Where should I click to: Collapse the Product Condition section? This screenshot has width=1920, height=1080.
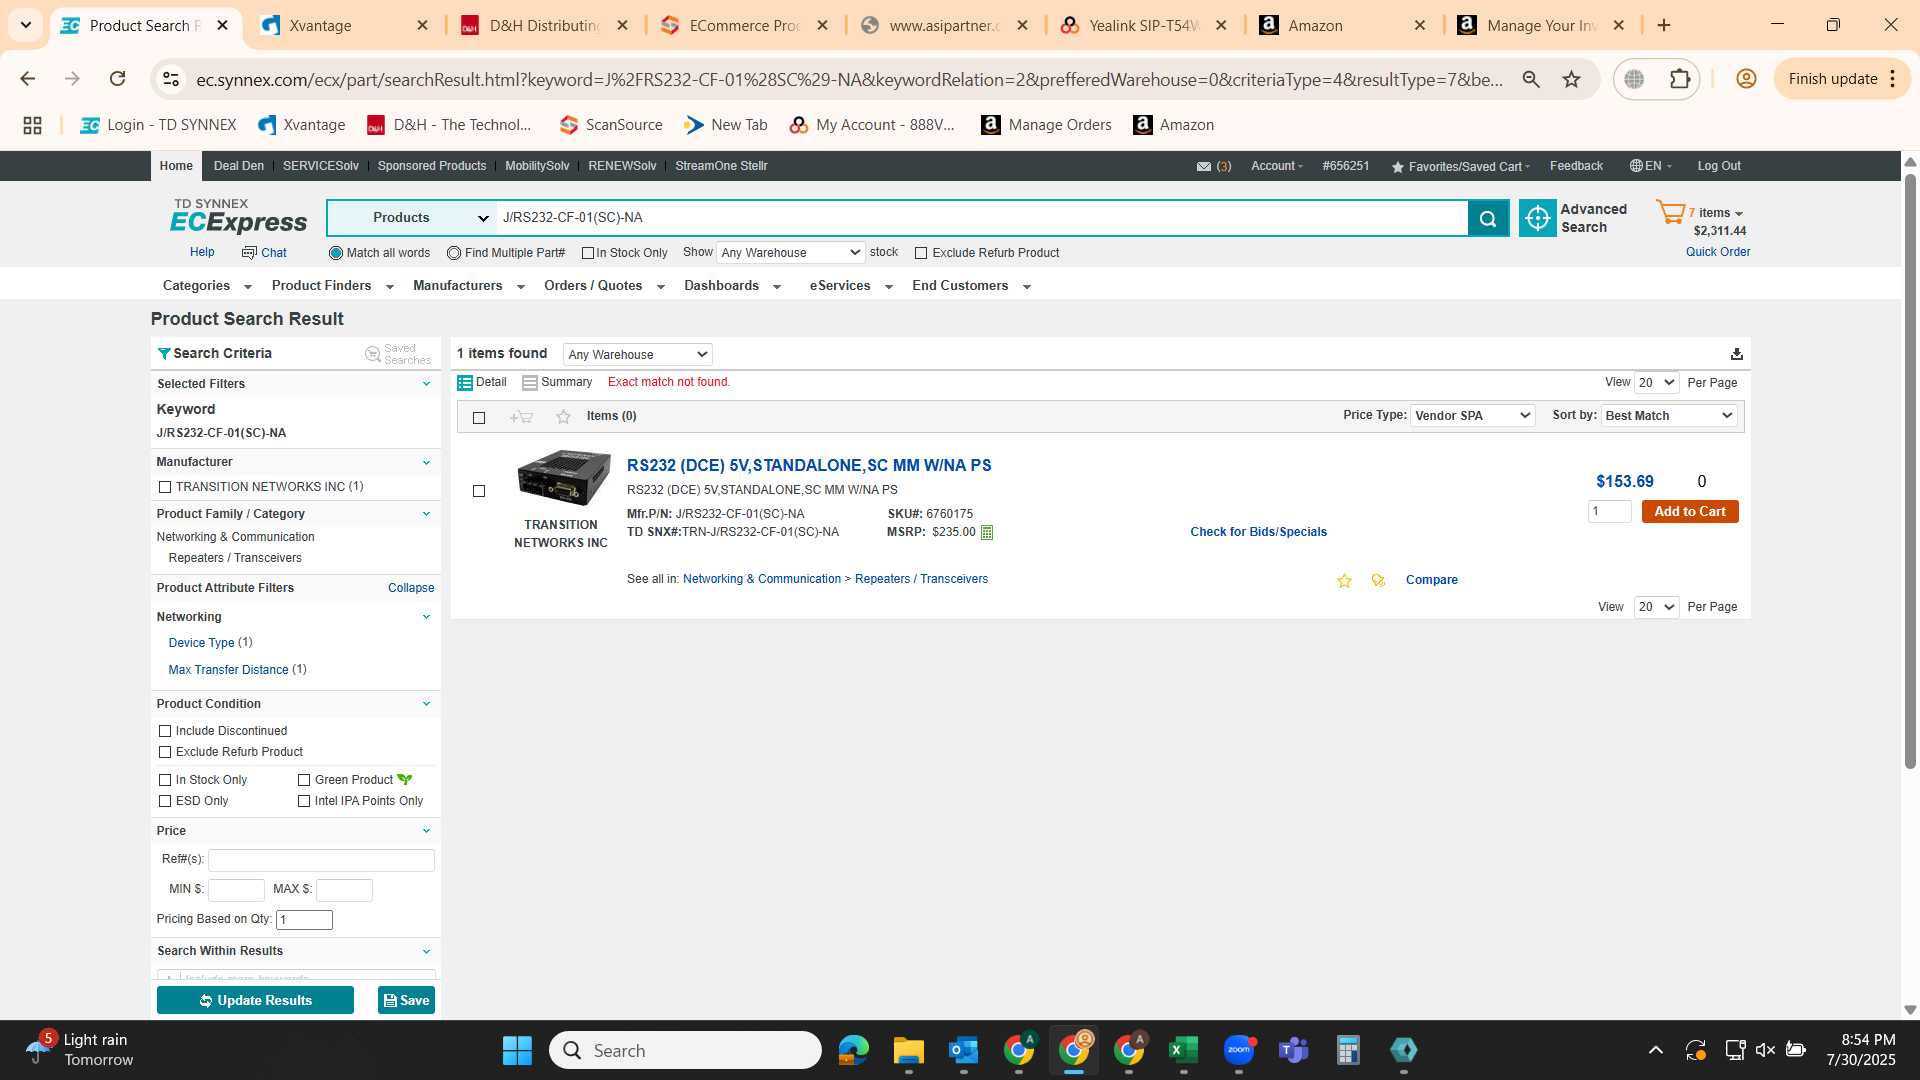426,704
